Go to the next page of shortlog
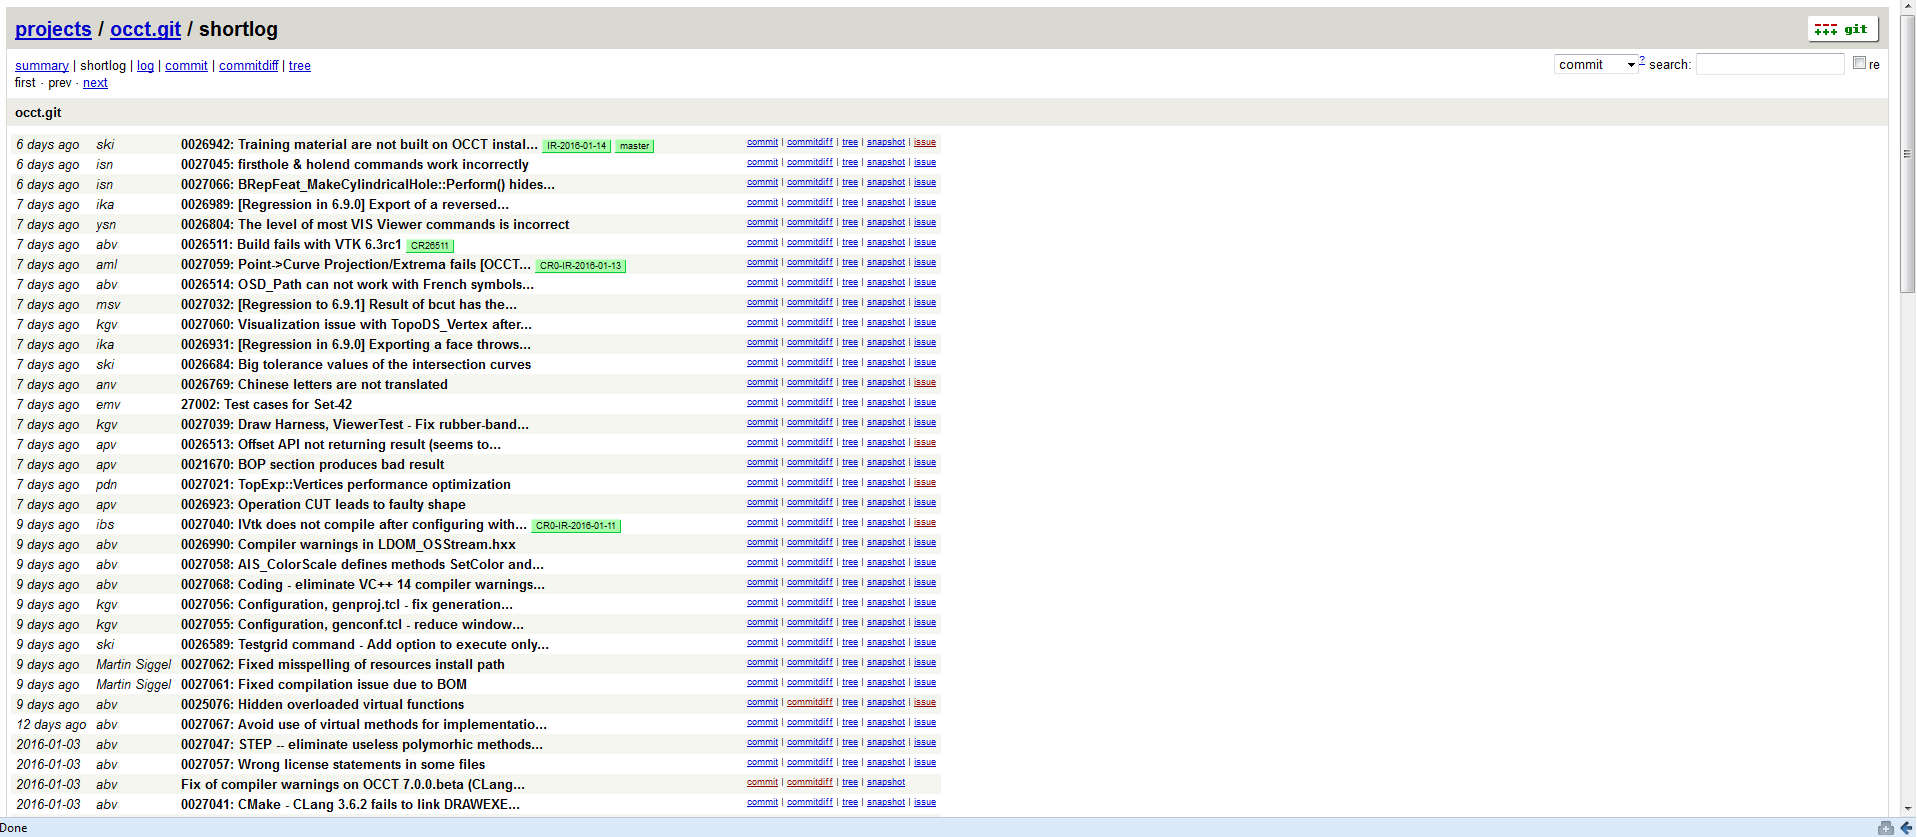Image resolution: width=1917 pixels, height=837 pixels. [95, 83]
